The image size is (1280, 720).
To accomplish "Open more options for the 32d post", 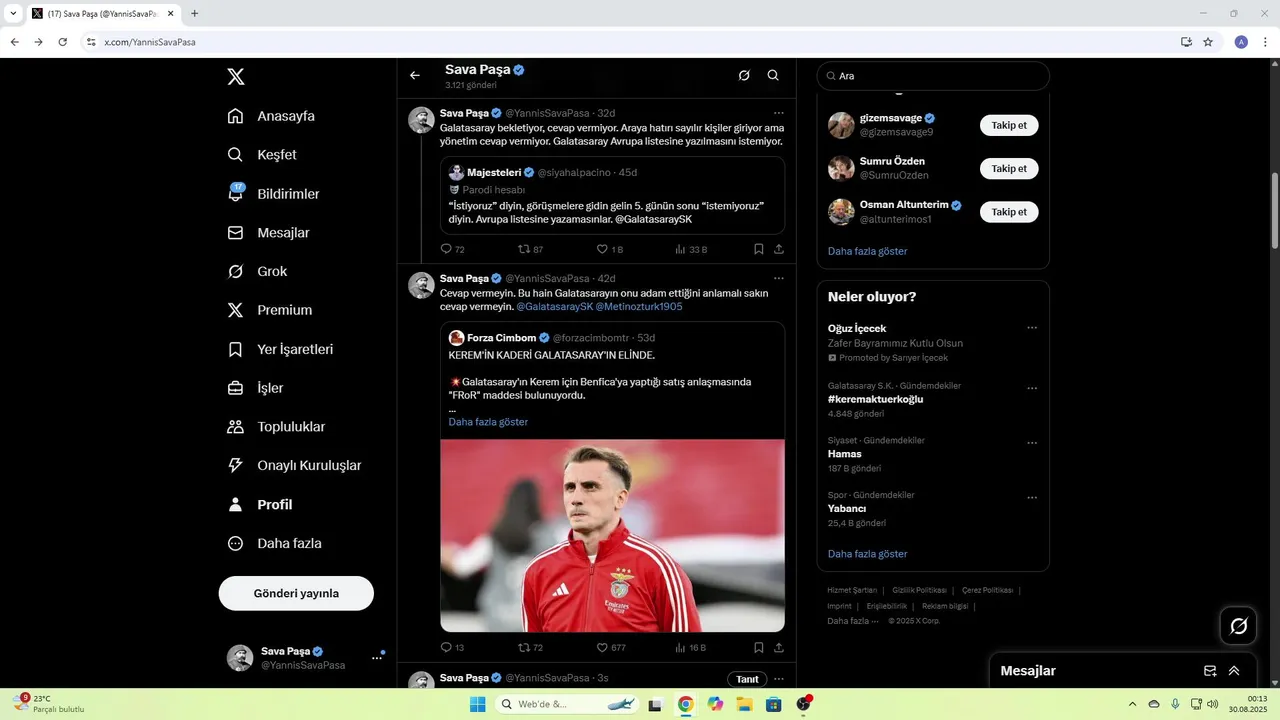I will click(x=778, y=112).
